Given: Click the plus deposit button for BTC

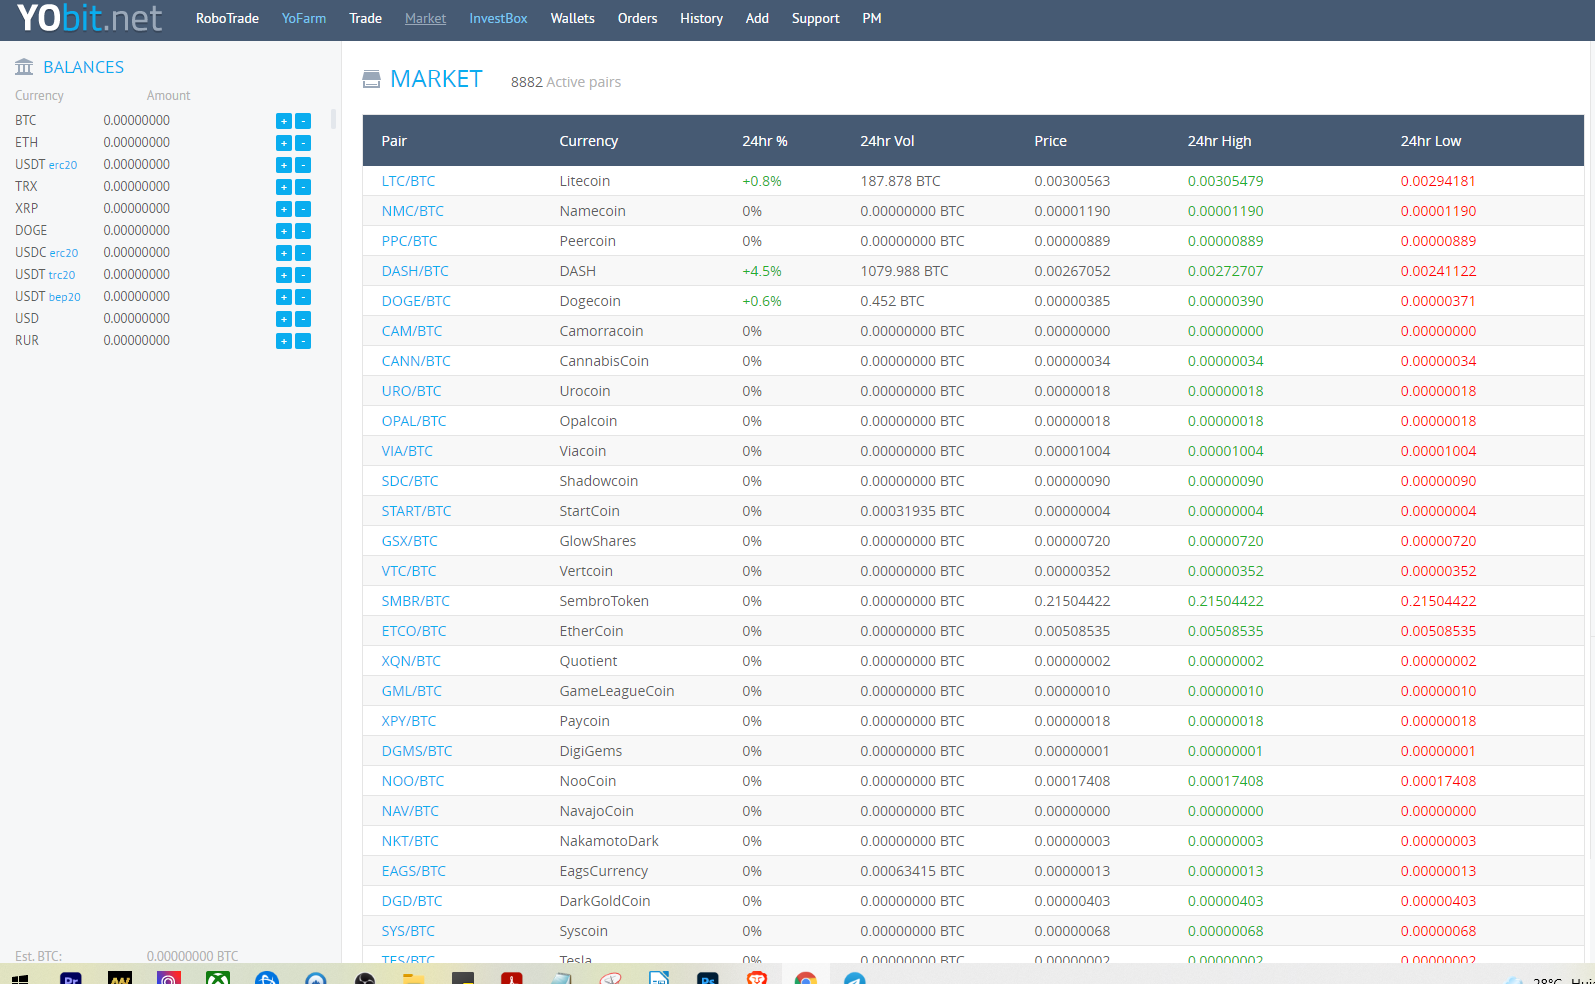Looking at the screenshot, I should point(284,121).
